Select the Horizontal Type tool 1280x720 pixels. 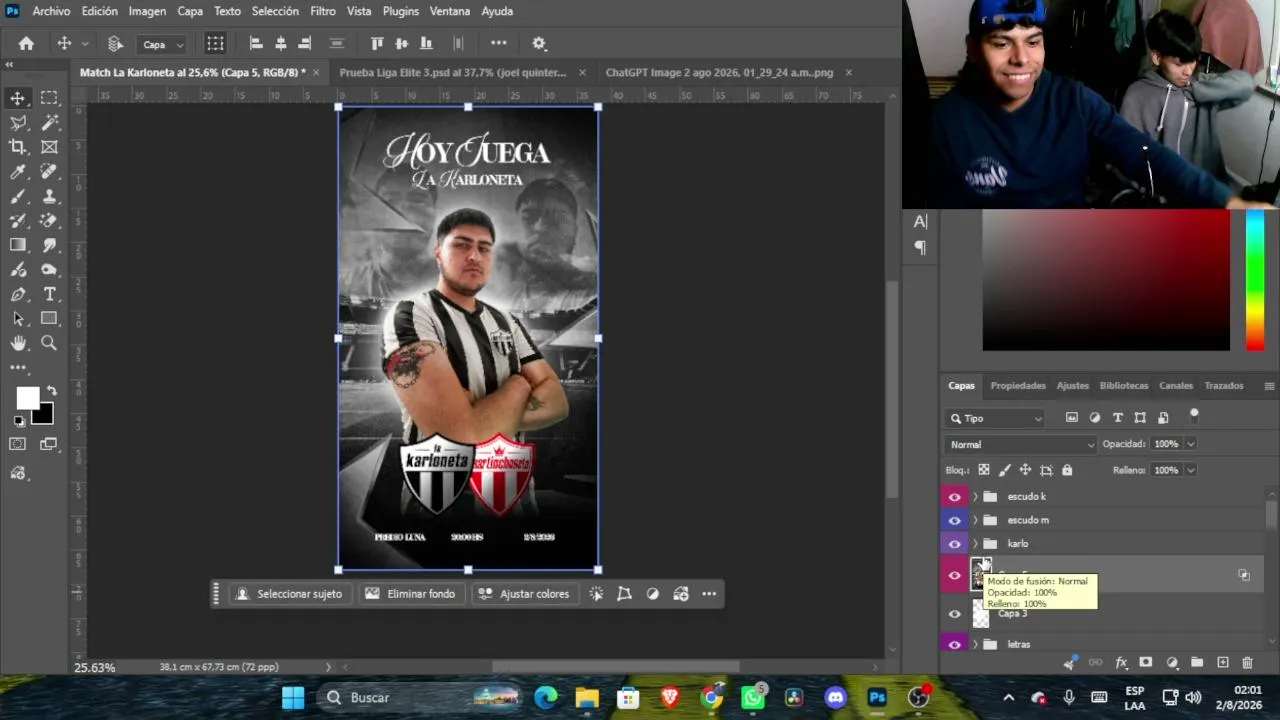tap(49, 294)
